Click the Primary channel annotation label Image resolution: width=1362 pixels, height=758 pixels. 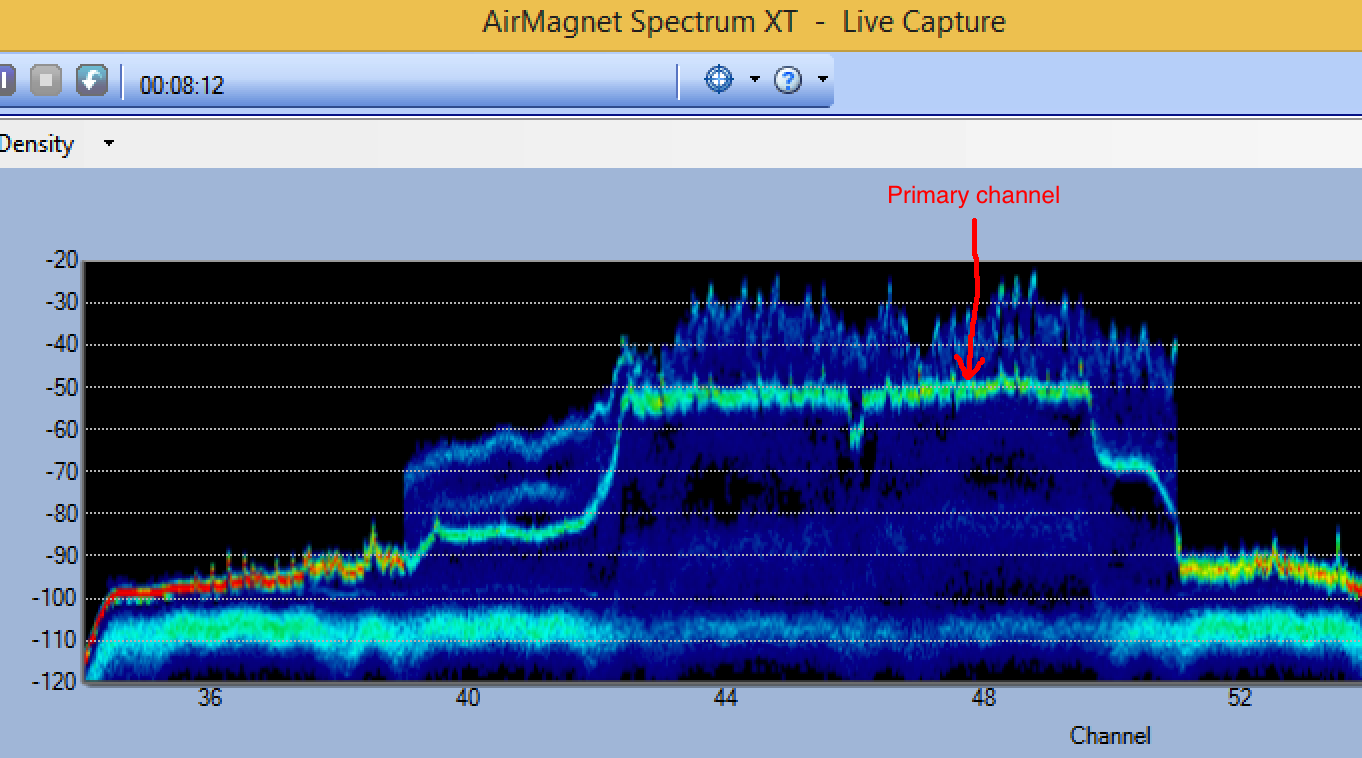(x=972, y=195)
